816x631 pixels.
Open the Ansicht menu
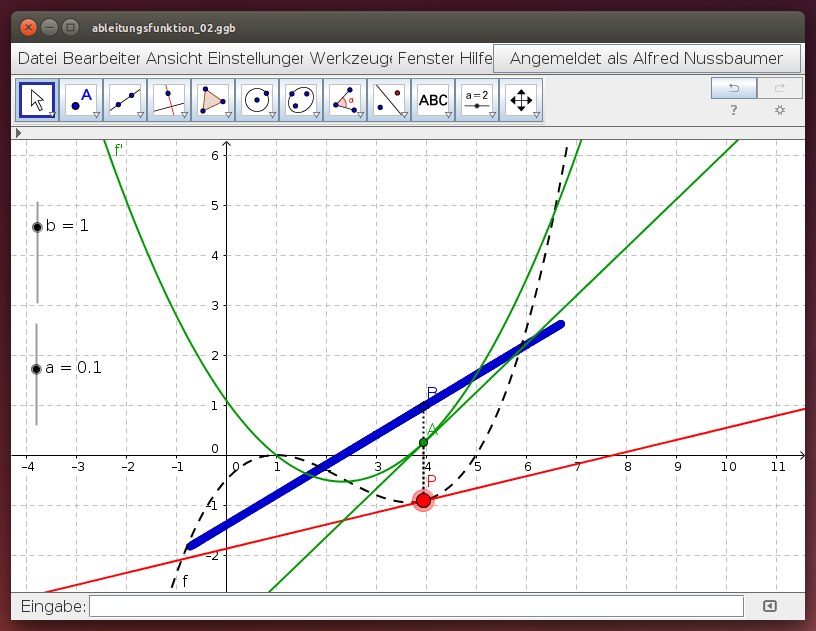click(174, 58)
